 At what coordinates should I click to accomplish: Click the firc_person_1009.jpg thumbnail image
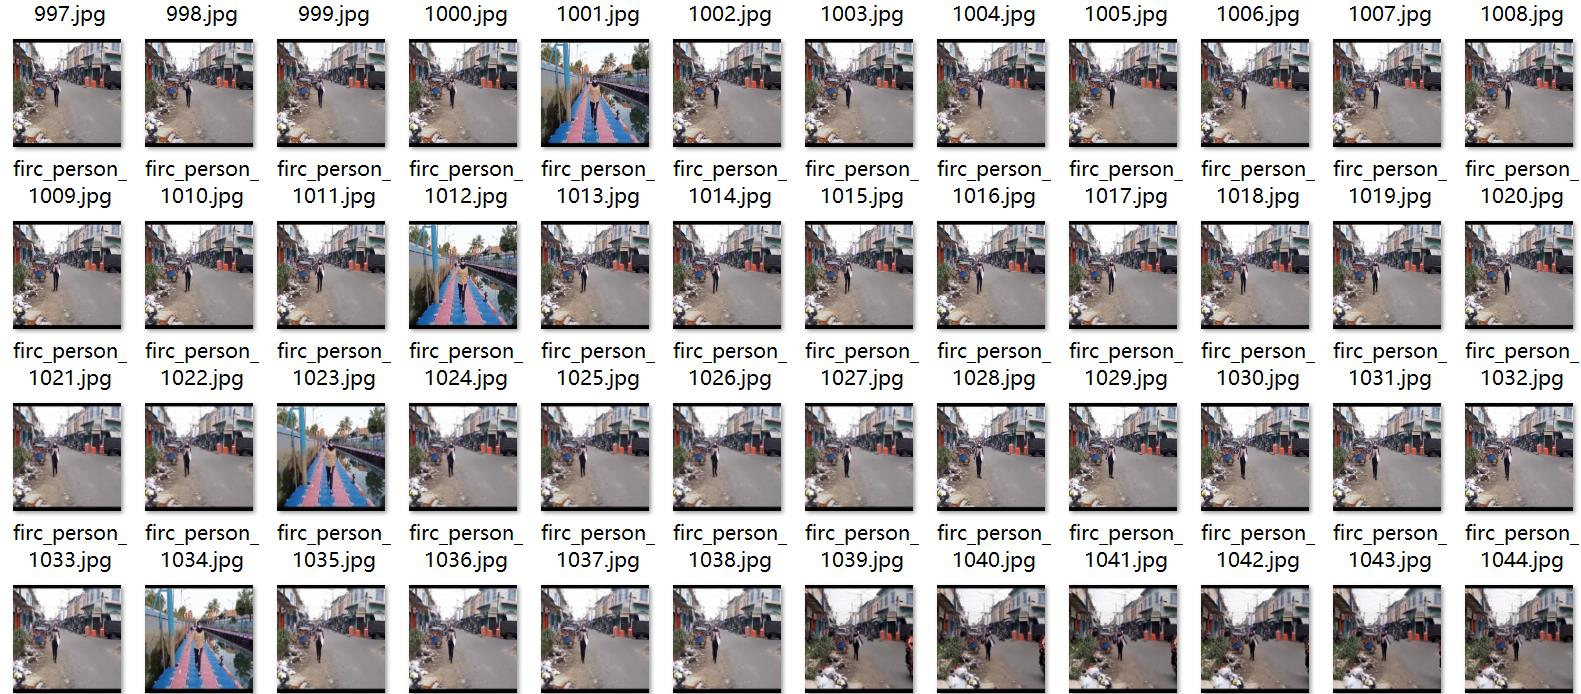pos(67,92)
